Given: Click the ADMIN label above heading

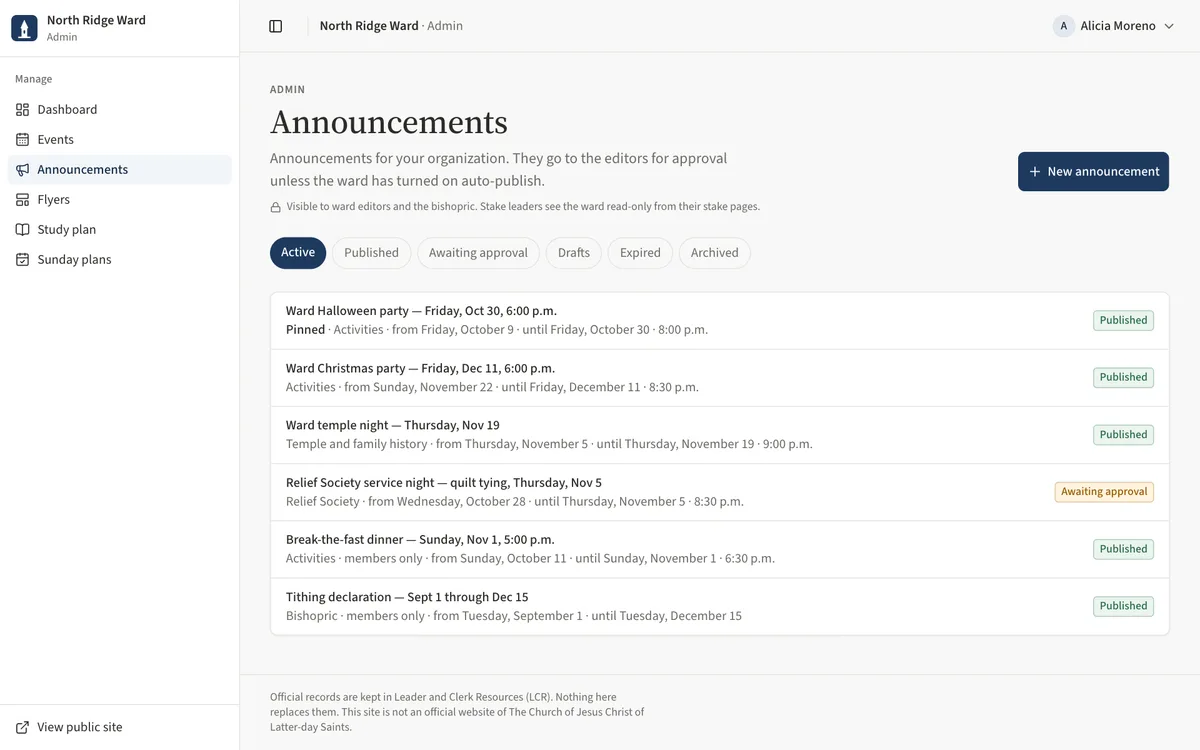Looking at the screenshot, I should tap(288, 90).
